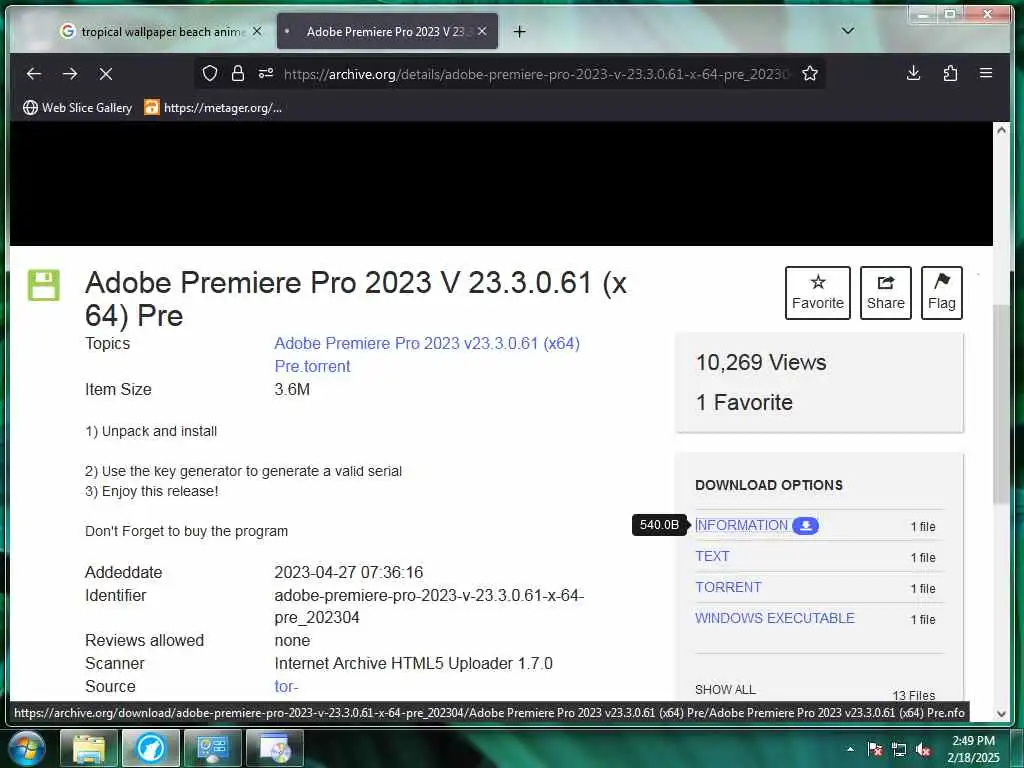Close the tropical wallpaper tab
Screen dimensions: 1024x768
257,31
